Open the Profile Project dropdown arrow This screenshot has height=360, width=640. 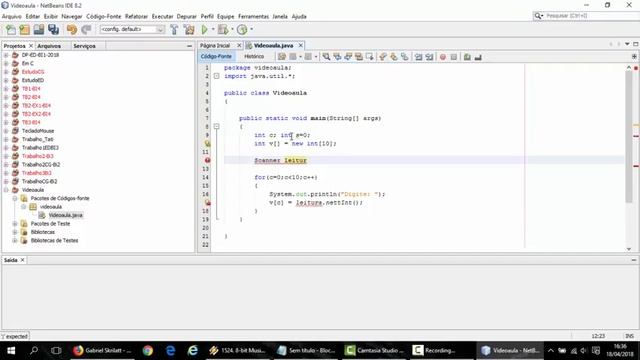pos(251,29)
